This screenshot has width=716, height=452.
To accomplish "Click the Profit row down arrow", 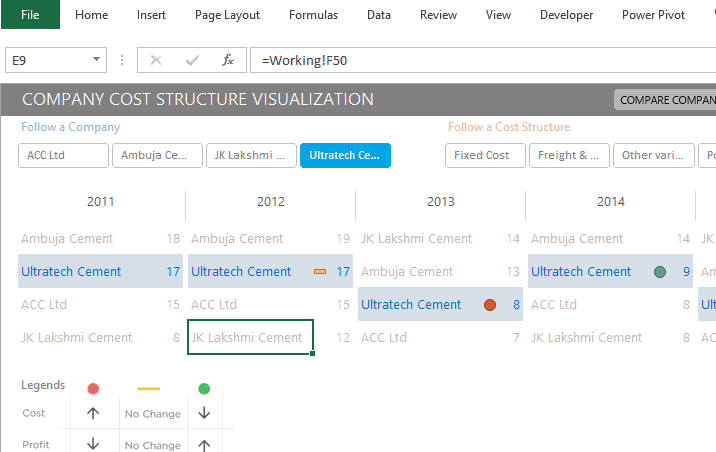I will [93, 443].
